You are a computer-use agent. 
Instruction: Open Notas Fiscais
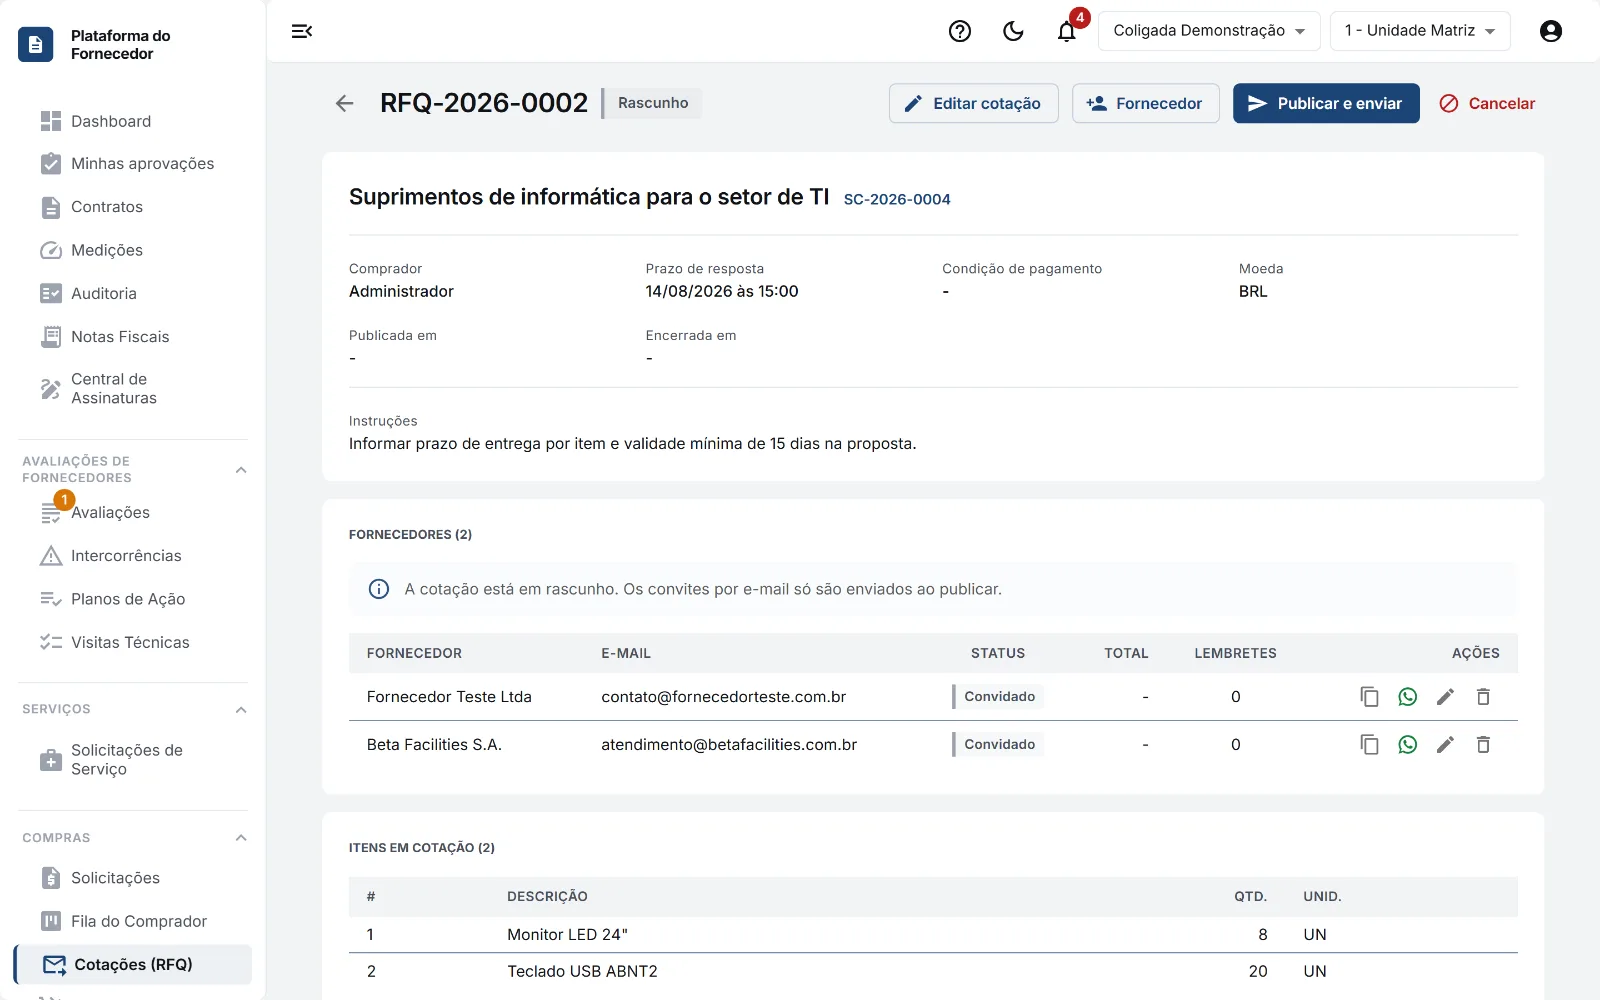(x=133, y=337)
